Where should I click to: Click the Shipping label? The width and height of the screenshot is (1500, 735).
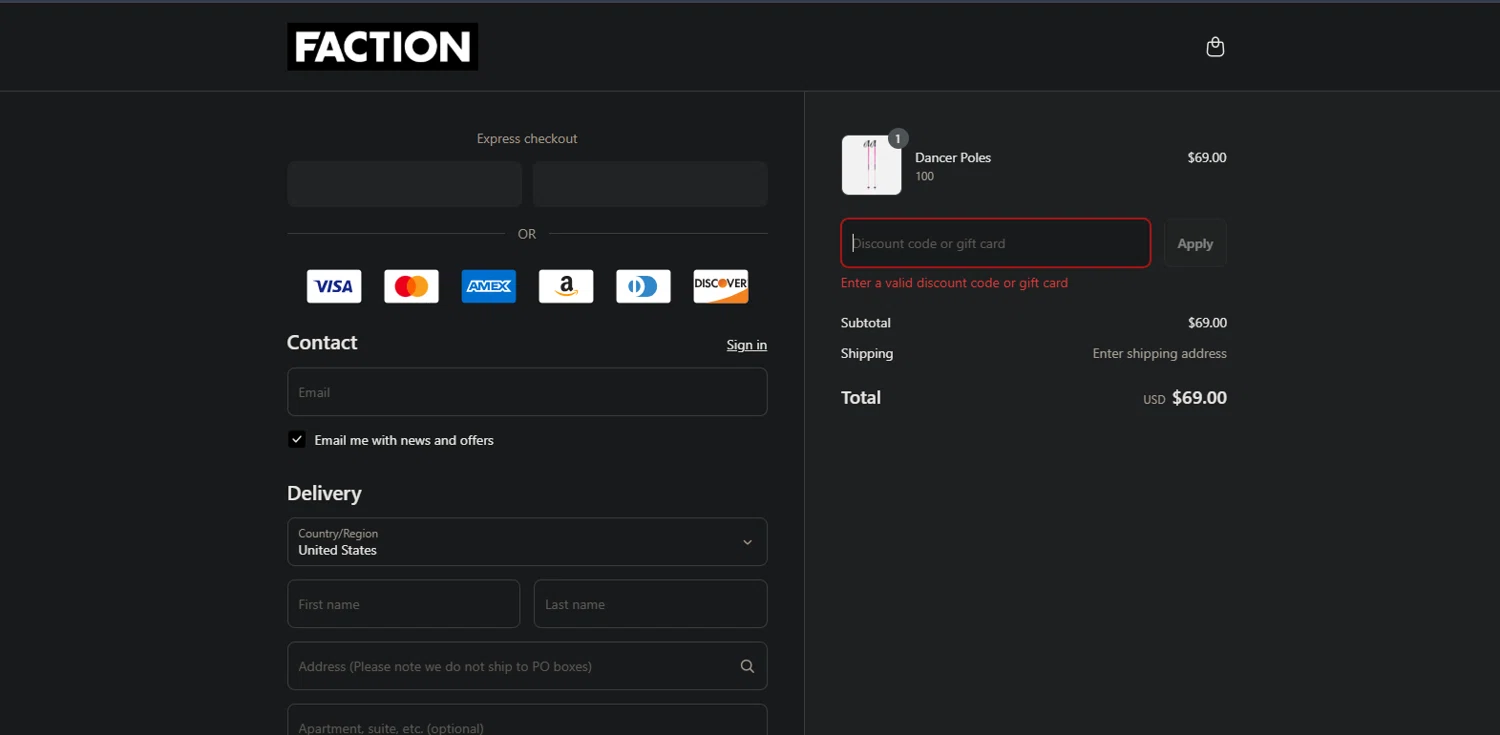click(867, 353)
